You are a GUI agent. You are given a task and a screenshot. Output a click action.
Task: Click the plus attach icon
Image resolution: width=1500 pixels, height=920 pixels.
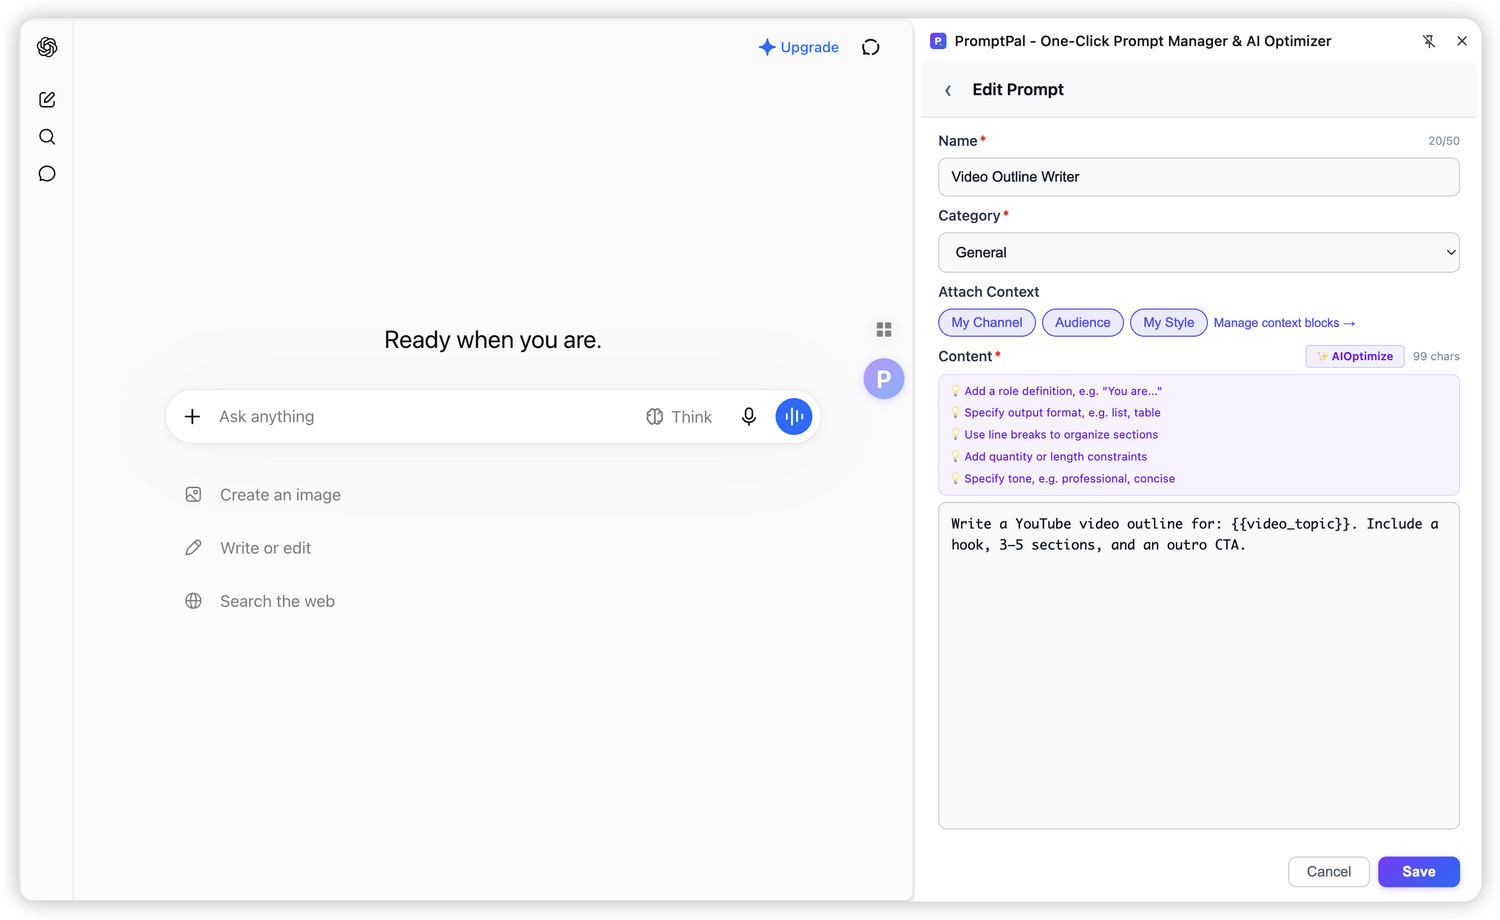(193, 416)
